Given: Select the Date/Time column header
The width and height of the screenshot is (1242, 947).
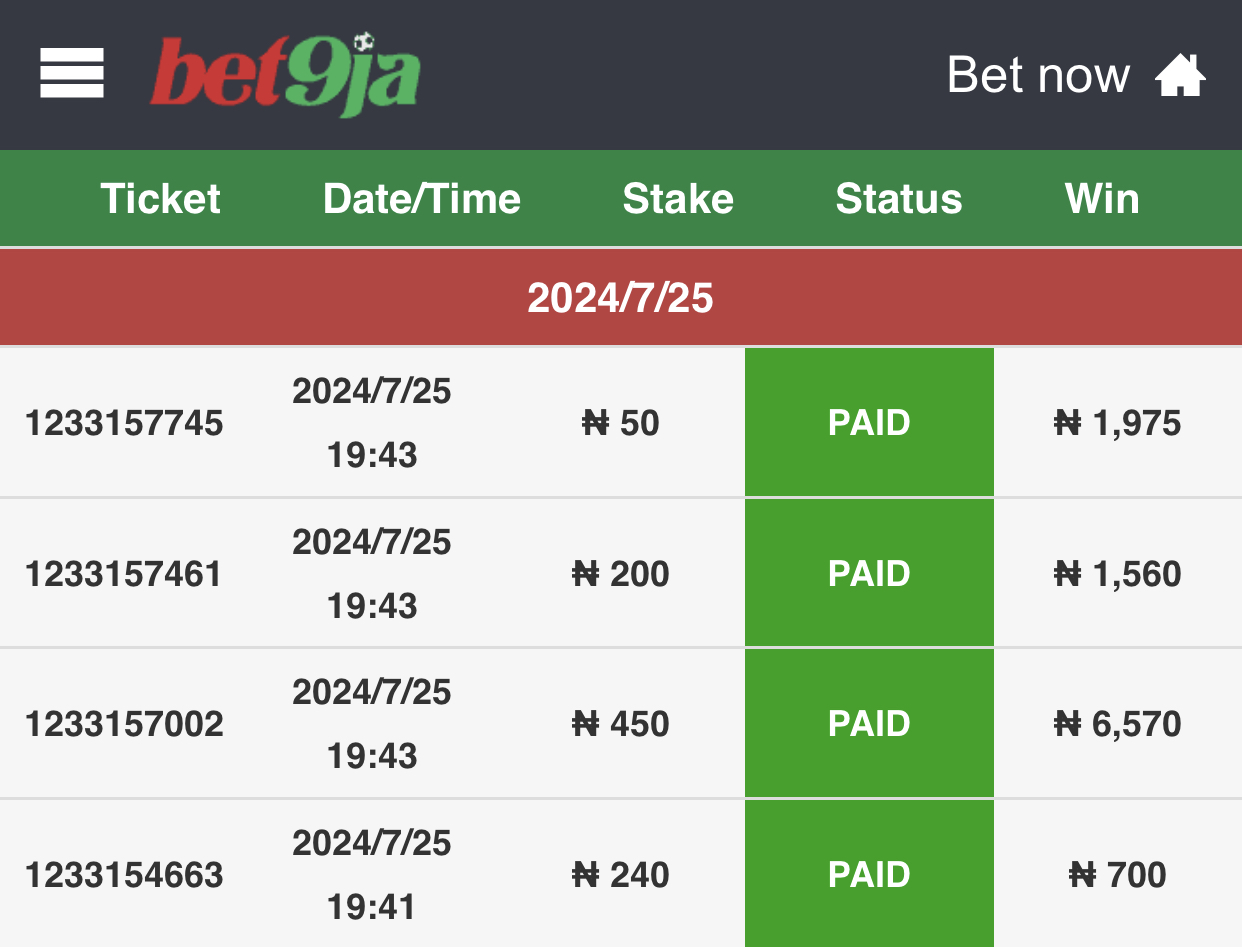Looking at the screenshot, I should [422, 198].
